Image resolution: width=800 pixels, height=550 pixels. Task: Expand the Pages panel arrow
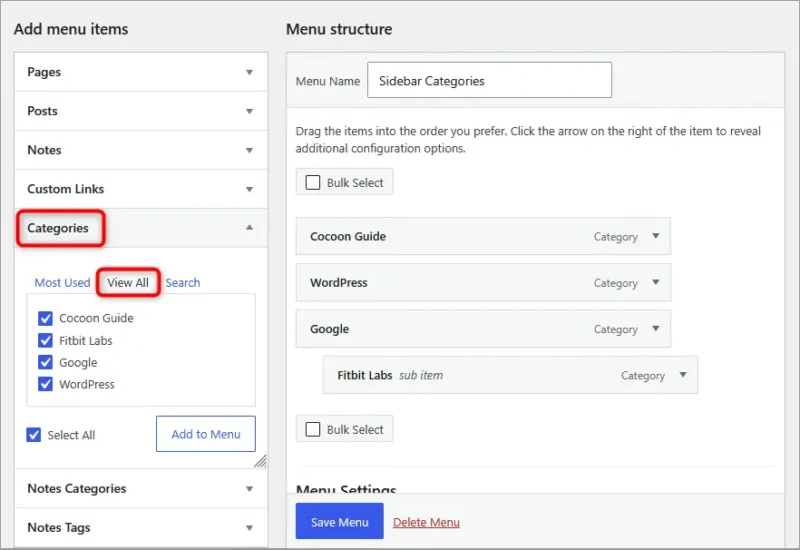(249, 72)
